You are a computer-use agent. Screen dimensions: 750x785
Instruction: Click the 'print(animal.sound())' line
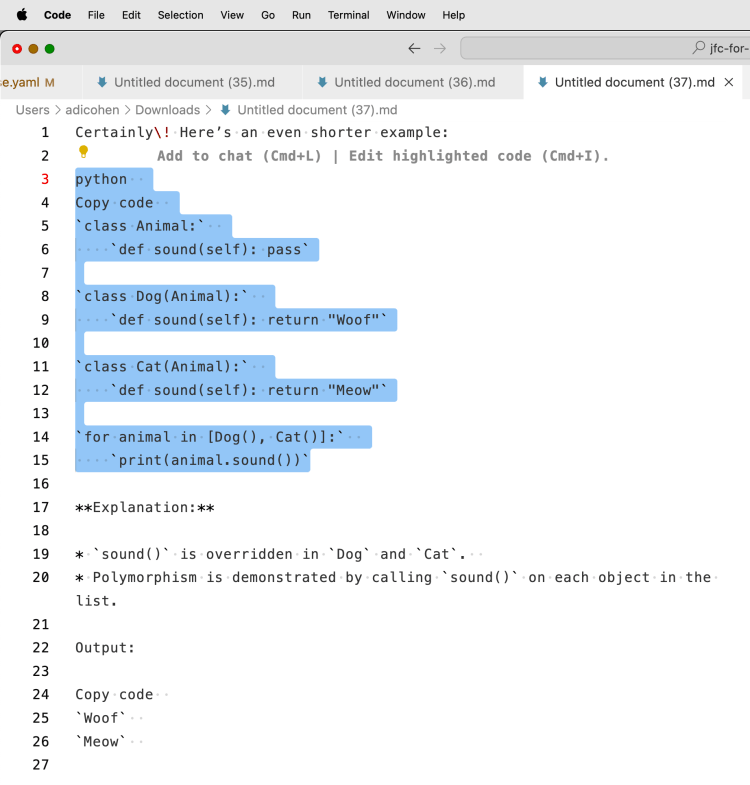210,461
